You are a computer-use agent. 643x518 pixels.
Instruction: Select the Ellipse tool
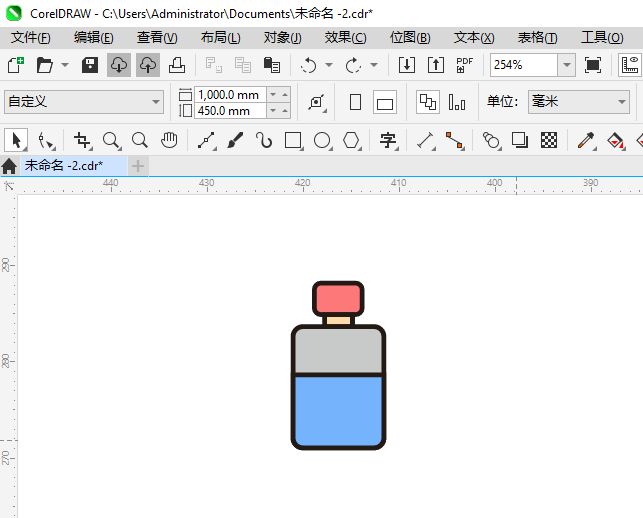point(322,140)
